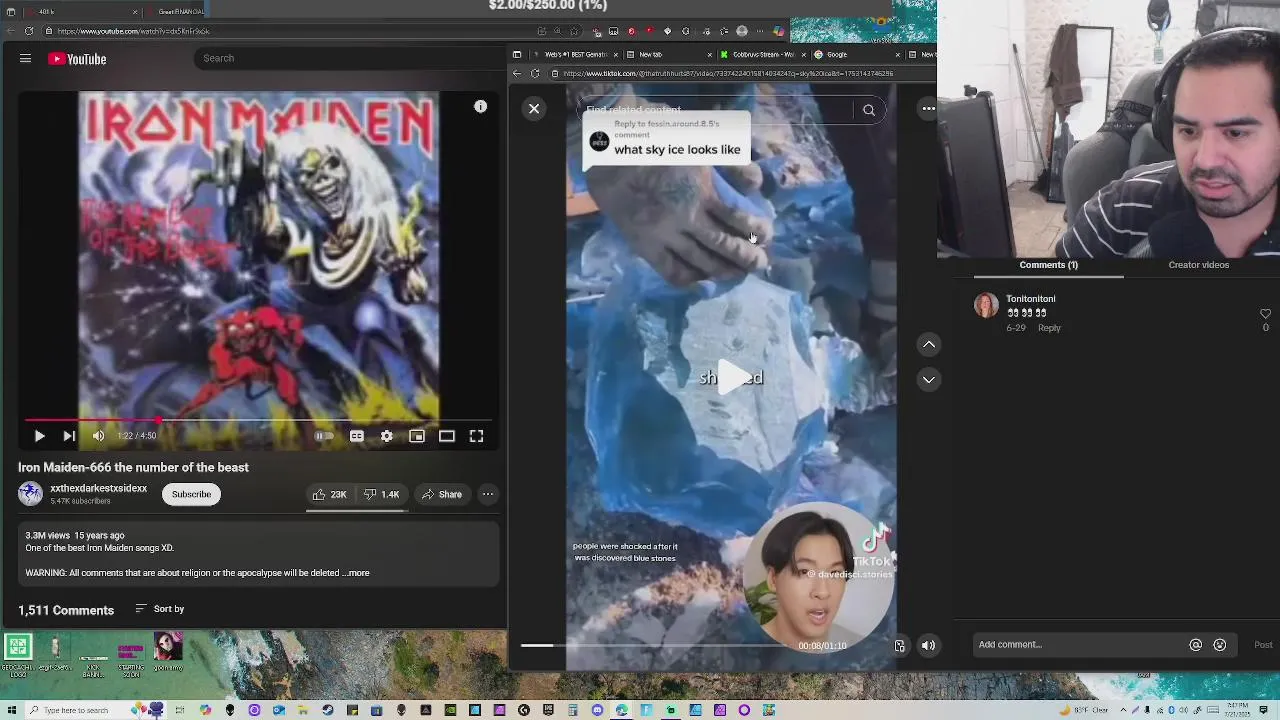Enter fullscreen in YouTube player
The height and width of the screenshot is (720, 1280).
[477, 436]
